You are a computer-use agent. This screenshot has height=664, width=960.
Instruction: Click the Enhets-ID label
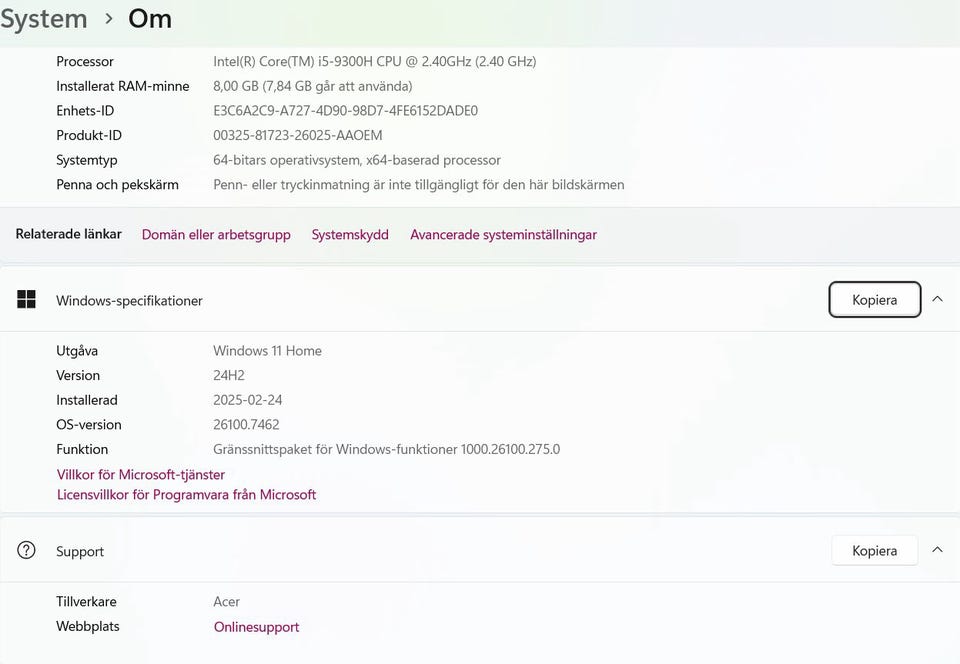[x=85, y=111]
